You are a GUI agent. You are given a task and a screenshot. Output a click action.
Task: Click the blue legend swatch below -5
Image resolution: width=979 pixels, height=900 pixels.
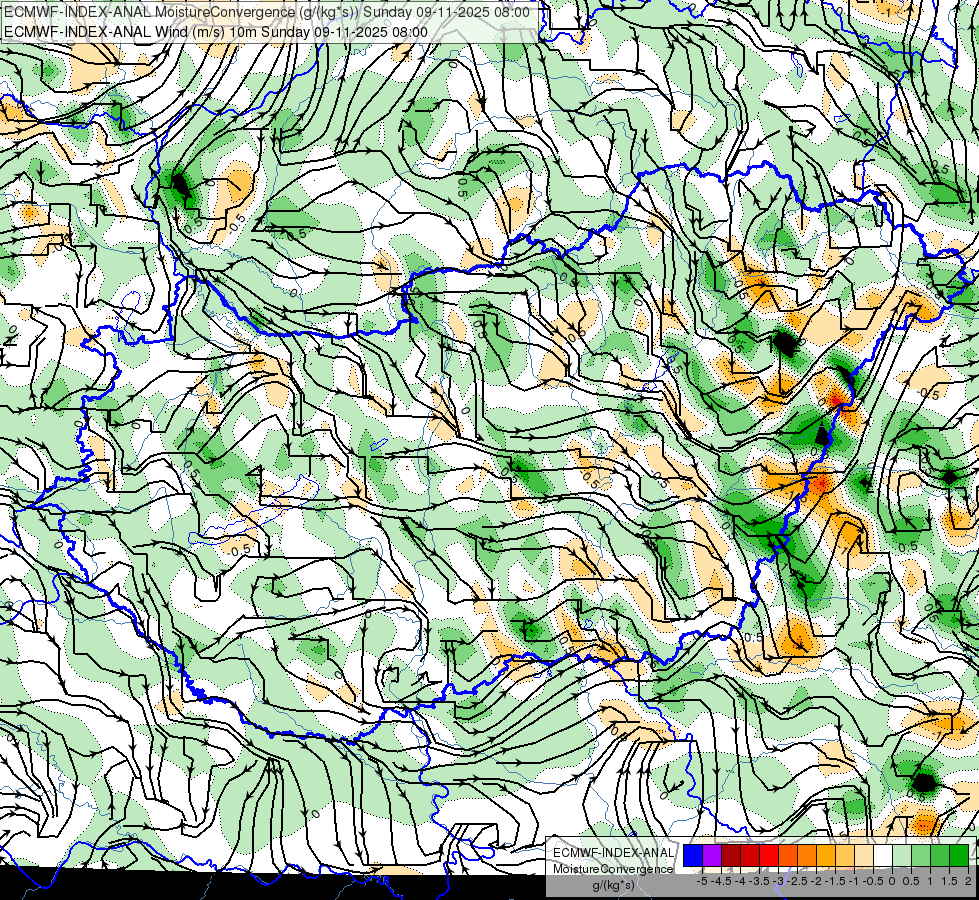(693, 855)
